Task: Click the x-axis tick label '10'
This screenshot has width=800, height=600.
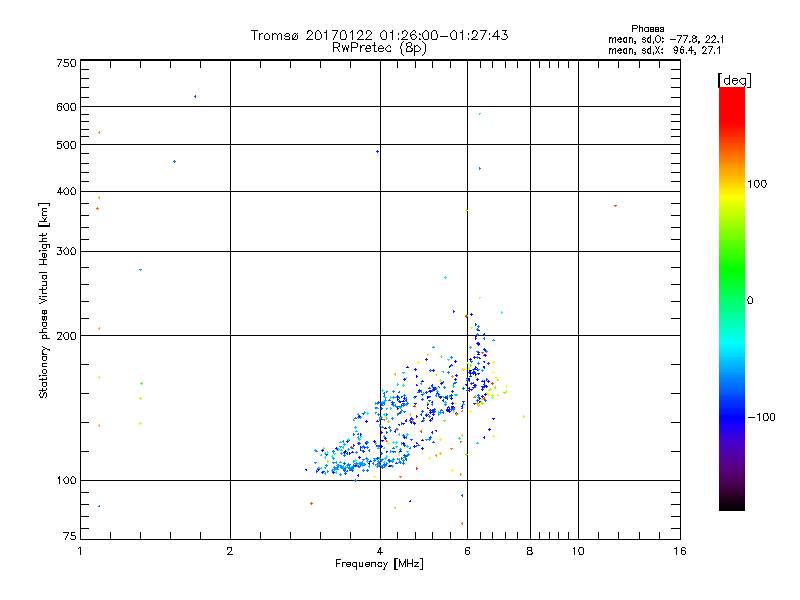Action: click(x=578, y=551)
